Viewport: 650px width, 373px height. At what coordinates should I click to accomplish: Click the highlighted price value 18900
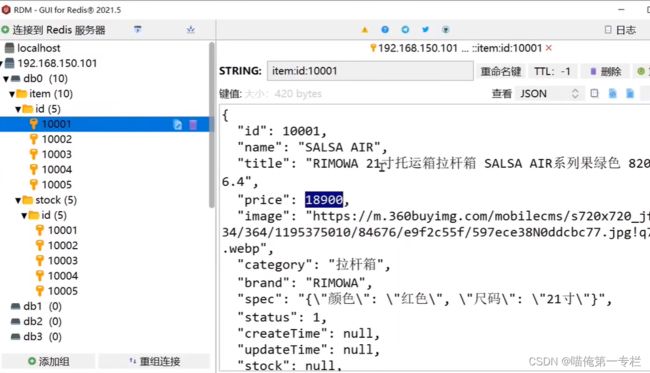click(x=324, y=200)
